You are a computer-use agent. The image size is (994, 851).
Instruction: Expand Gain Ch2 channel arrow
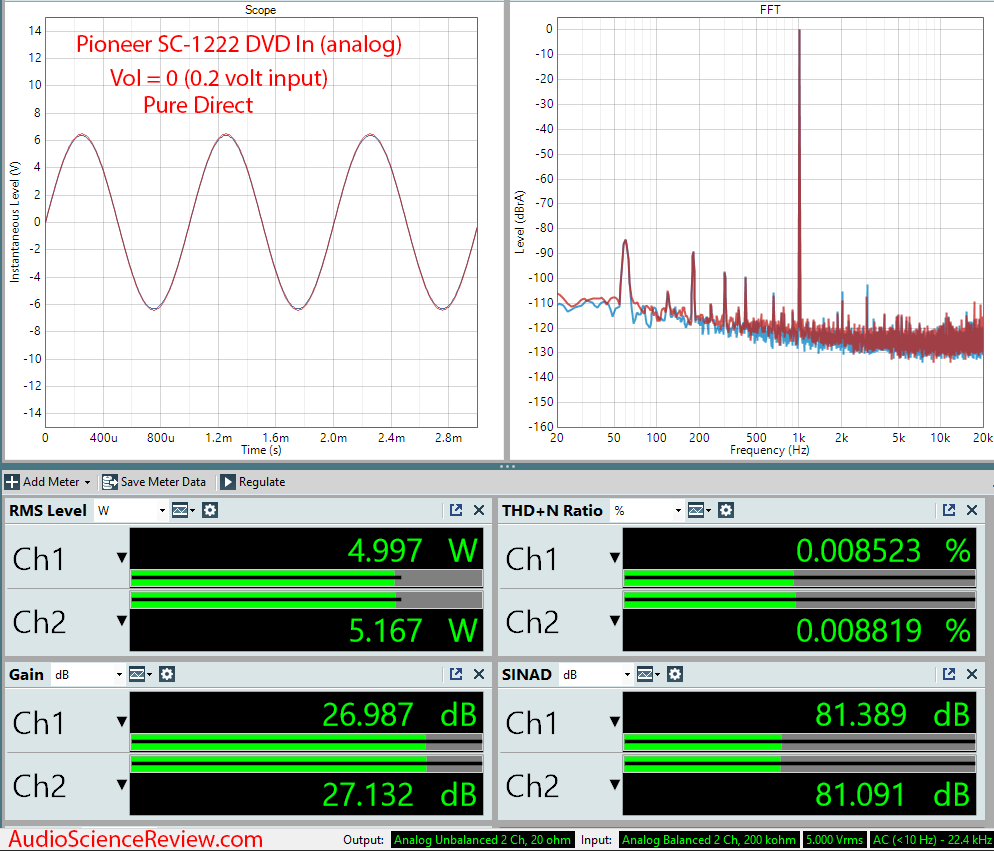(122, 785)
